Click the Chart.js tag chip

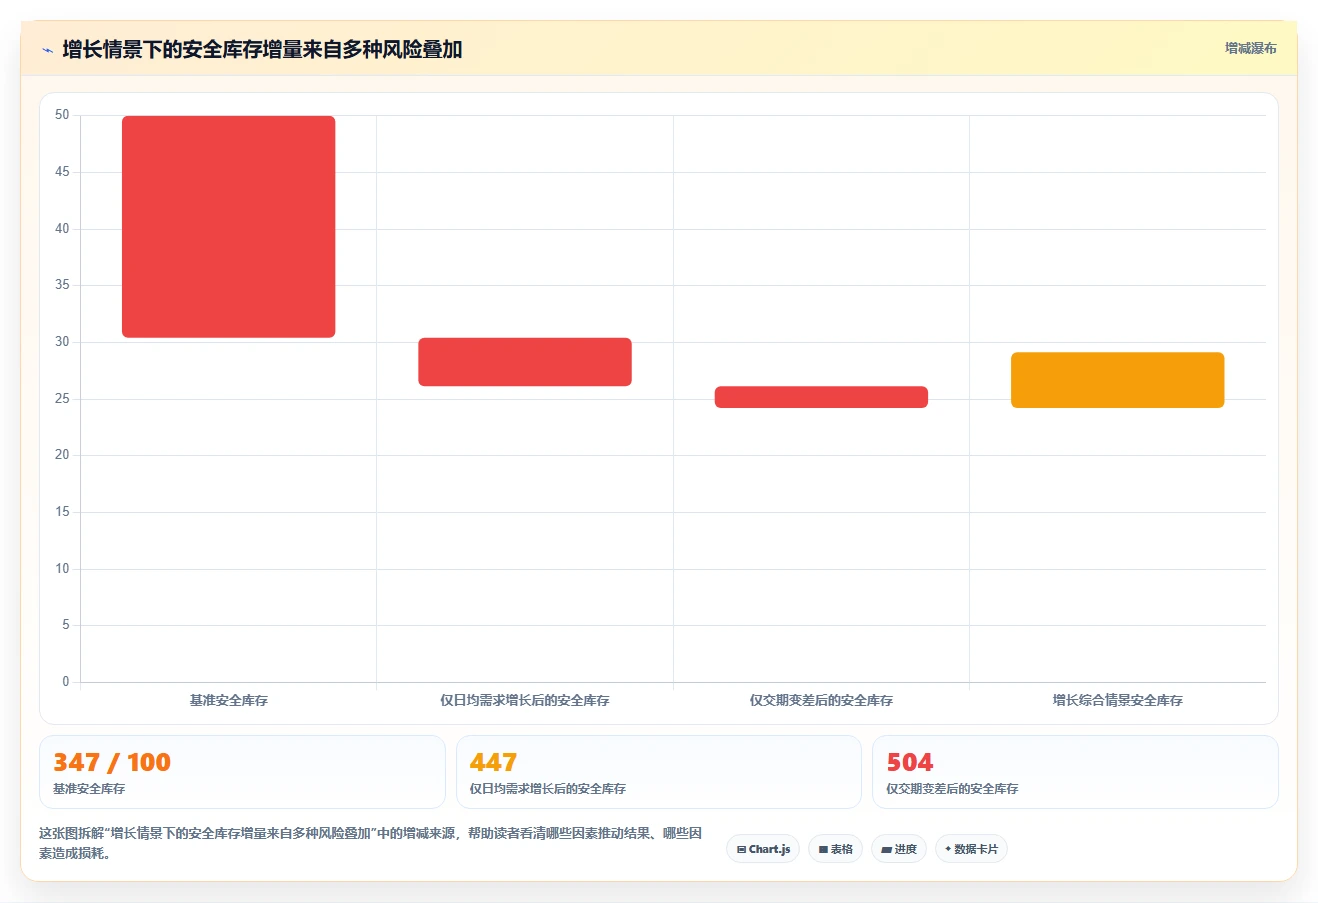763,849
